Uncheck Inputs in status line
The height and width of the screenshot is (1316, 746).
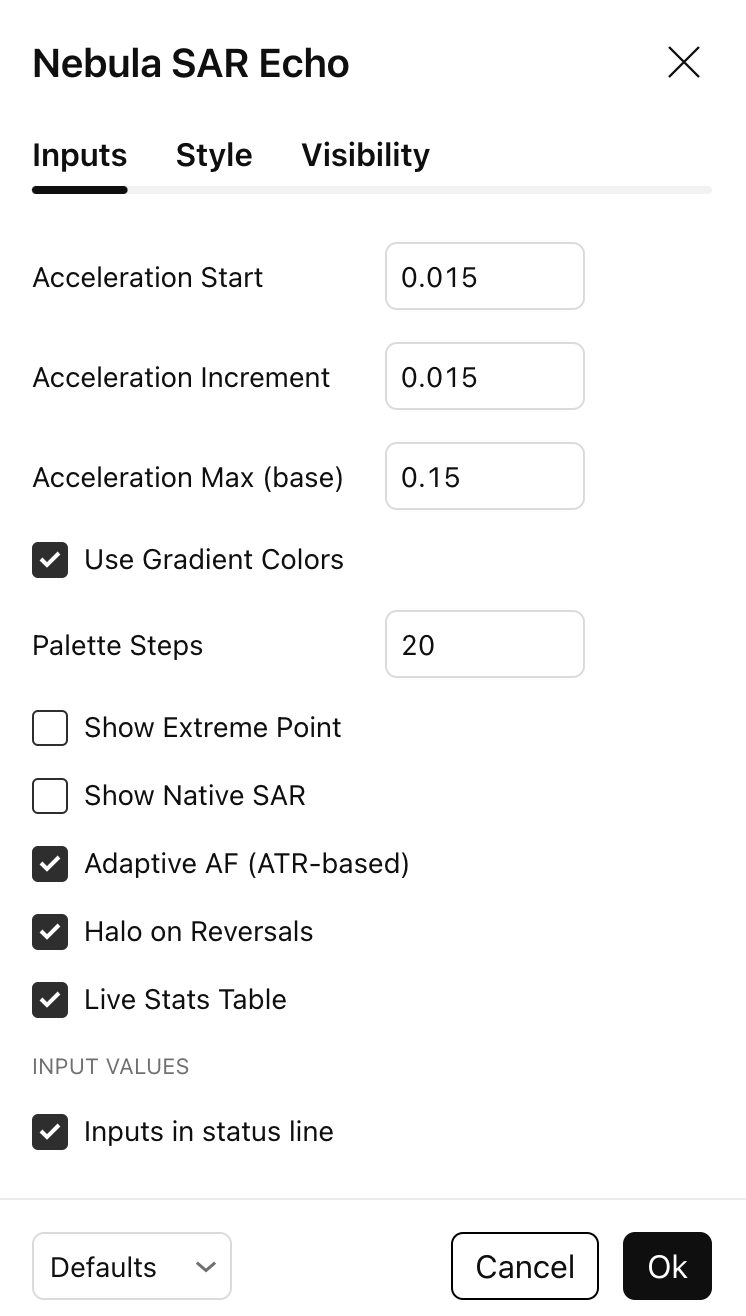(x=50, y=1132)
